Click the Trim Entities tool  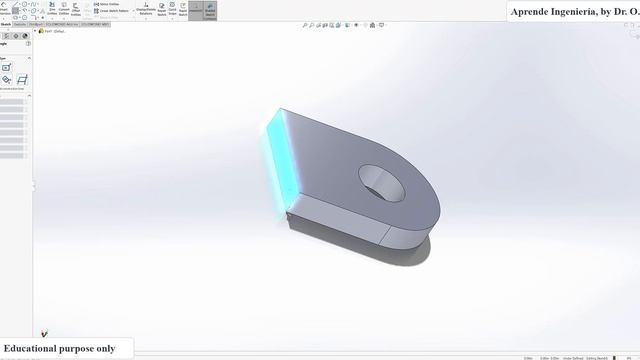pyautogui.click(x=52, y=8)
